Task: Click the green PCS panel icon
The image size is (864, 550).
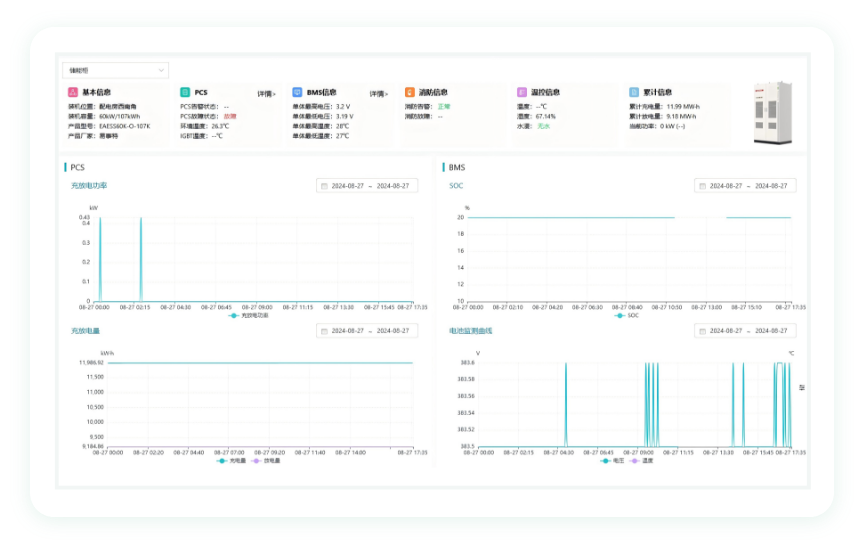Action: pos(185,92)
